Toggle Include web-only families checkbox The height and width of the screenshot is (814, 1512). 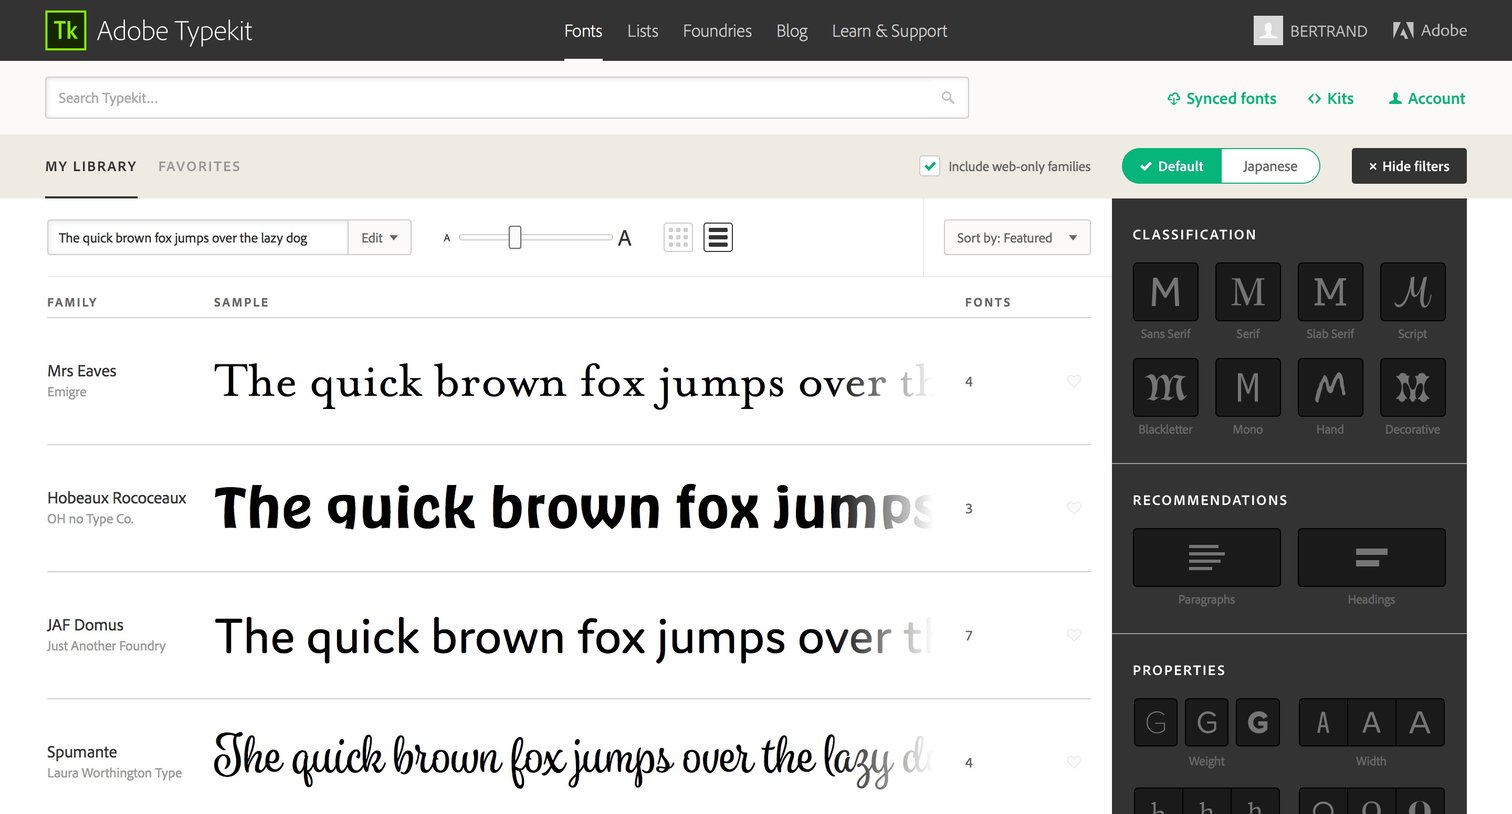tap(930, 166)
